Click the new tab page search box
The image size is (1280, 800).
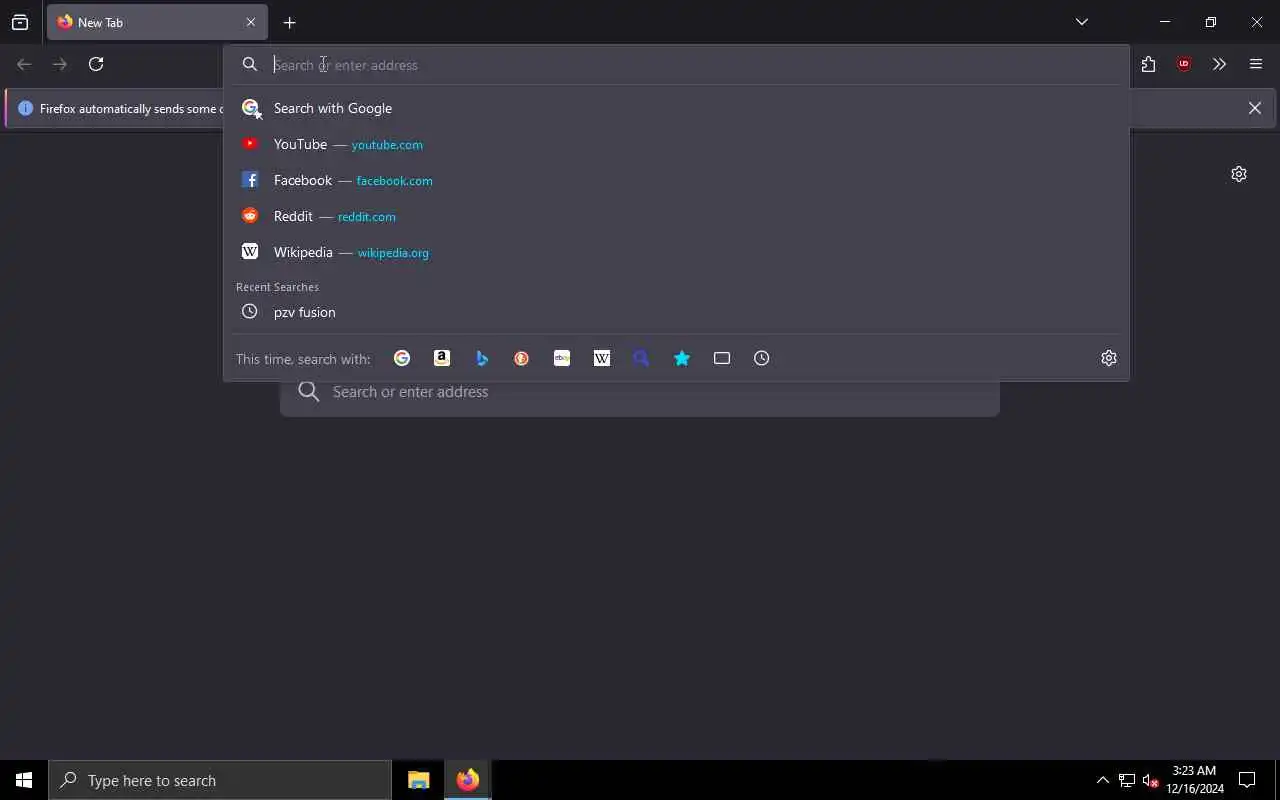pos(640,392)
